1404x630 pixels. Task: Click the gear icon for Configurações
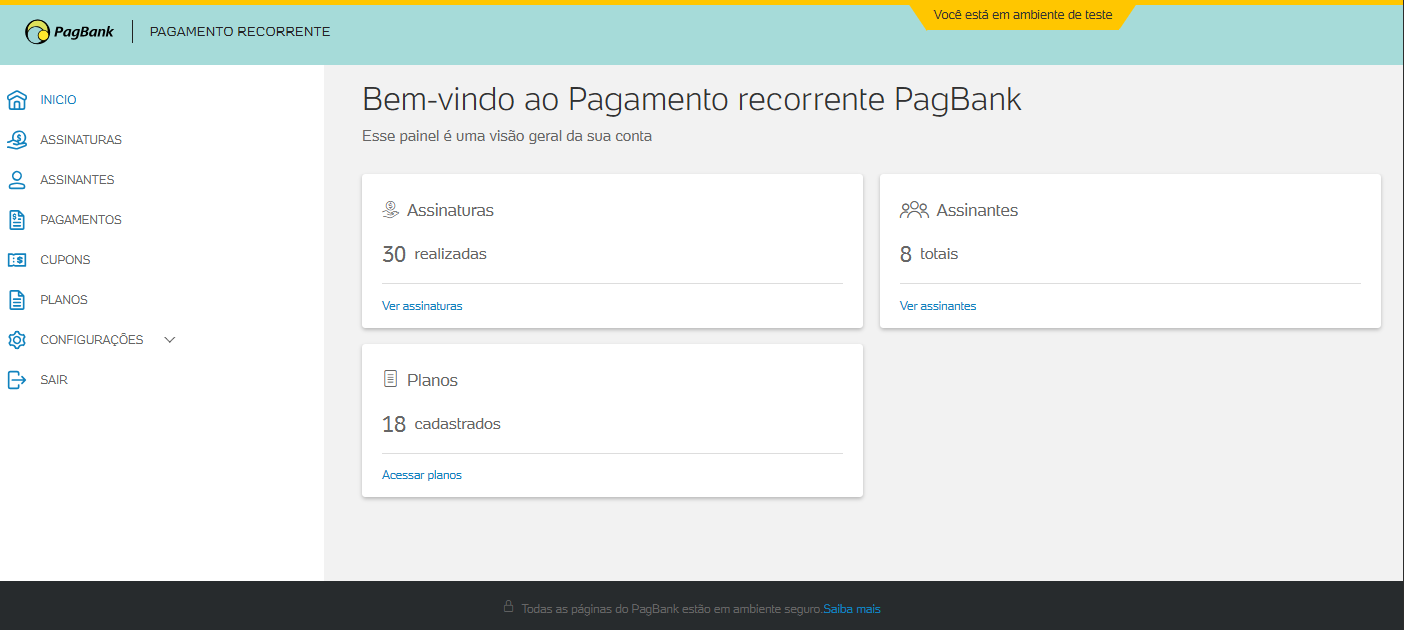point(16,340)
